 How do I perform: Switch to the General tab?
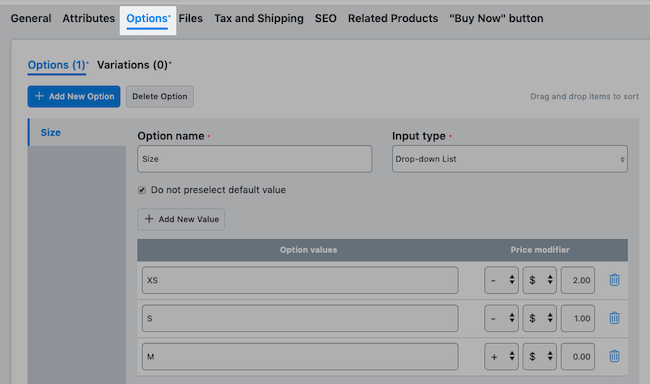click(31, 18)
